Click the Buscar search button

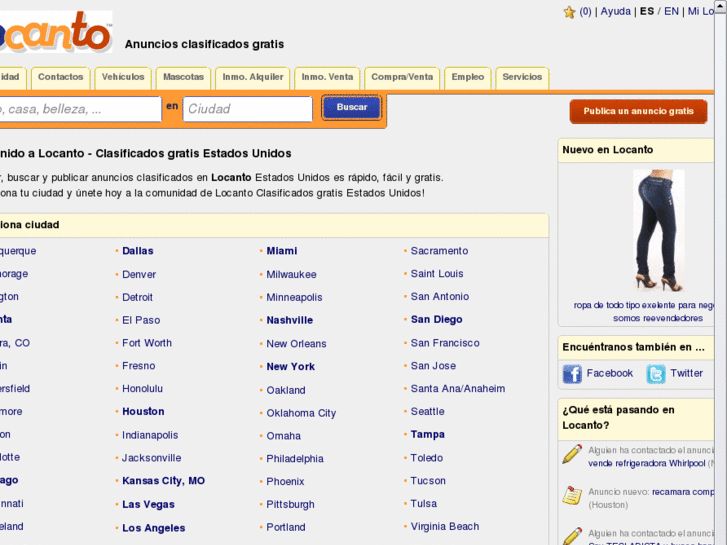352,108
